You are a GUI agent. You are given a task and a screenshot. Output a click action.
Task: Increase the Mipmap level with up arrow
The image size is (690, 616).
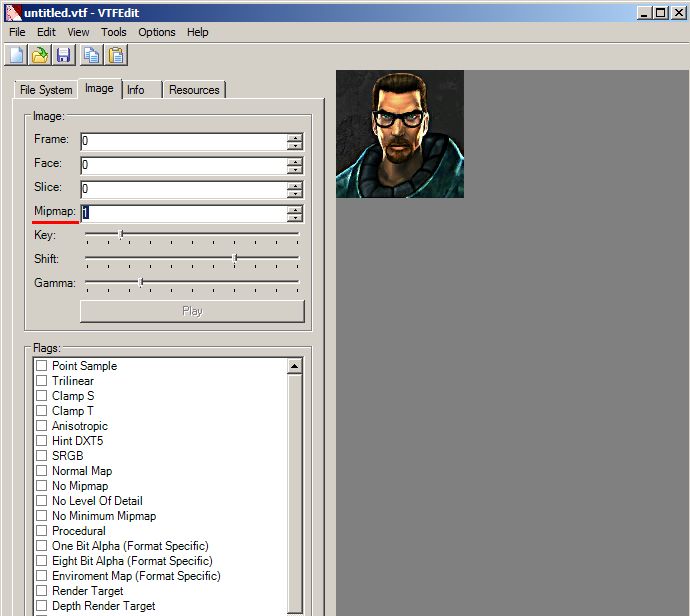pos(295,209)
